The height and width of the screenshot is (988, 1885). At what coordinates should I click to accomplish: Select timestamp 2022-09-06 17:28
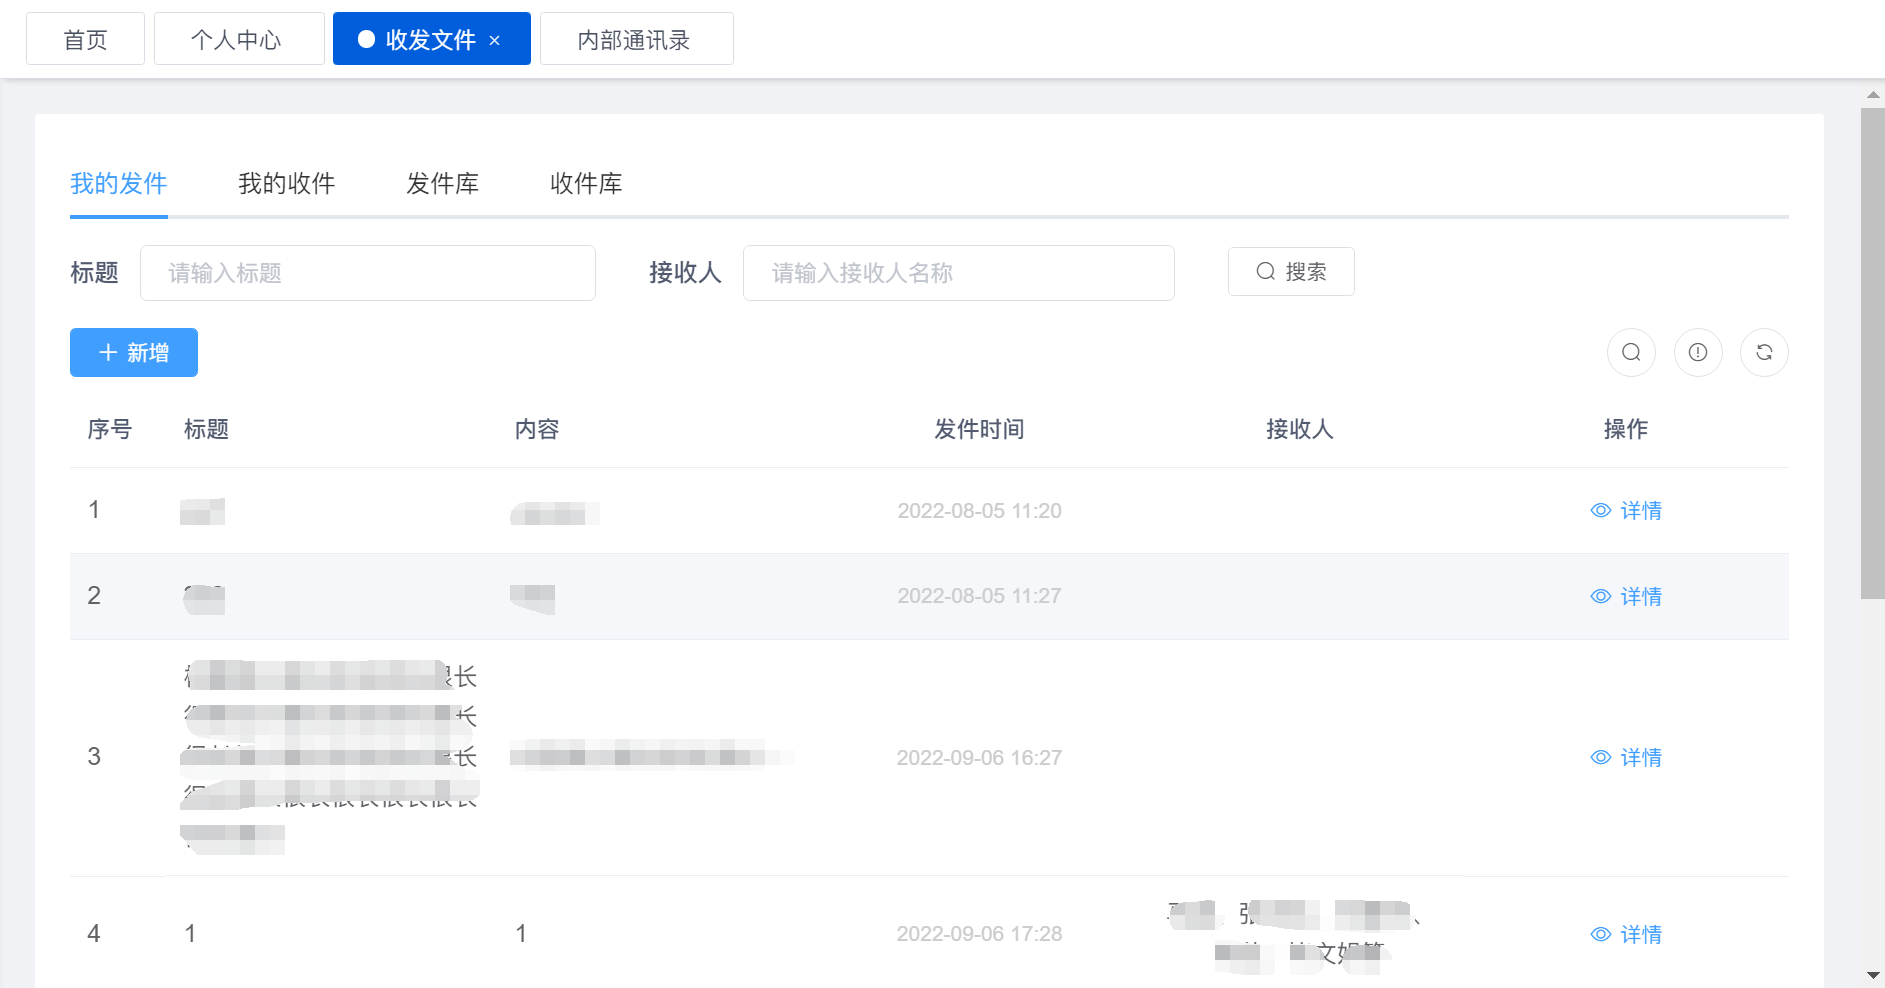coord(979,934)
